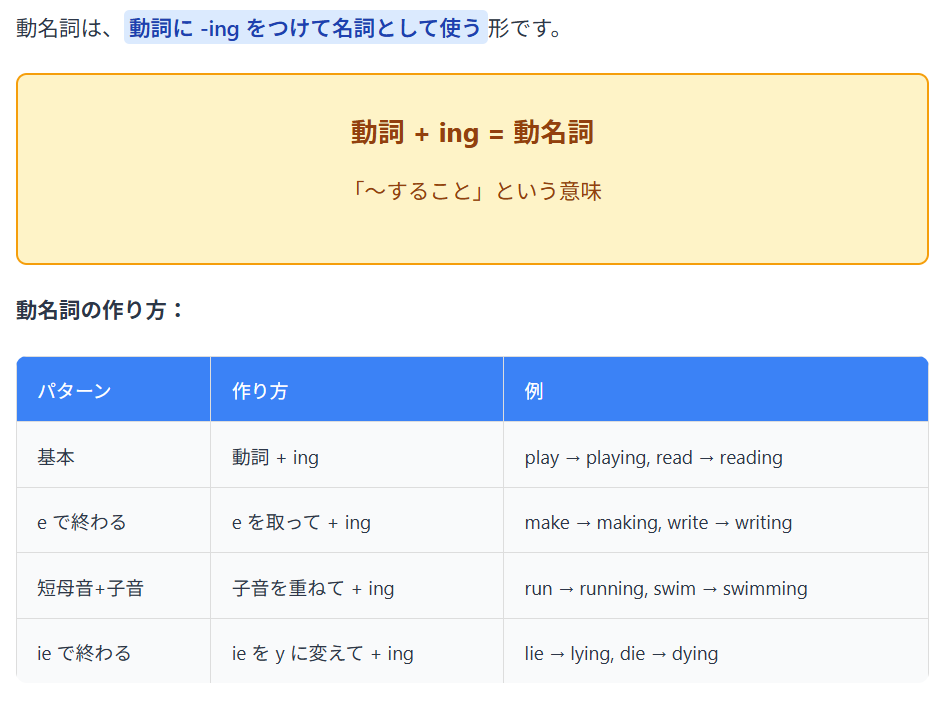Screen dimensions: 946x718
Task: Click the intro text starting with "動名詞は、"
Action: 66,28
